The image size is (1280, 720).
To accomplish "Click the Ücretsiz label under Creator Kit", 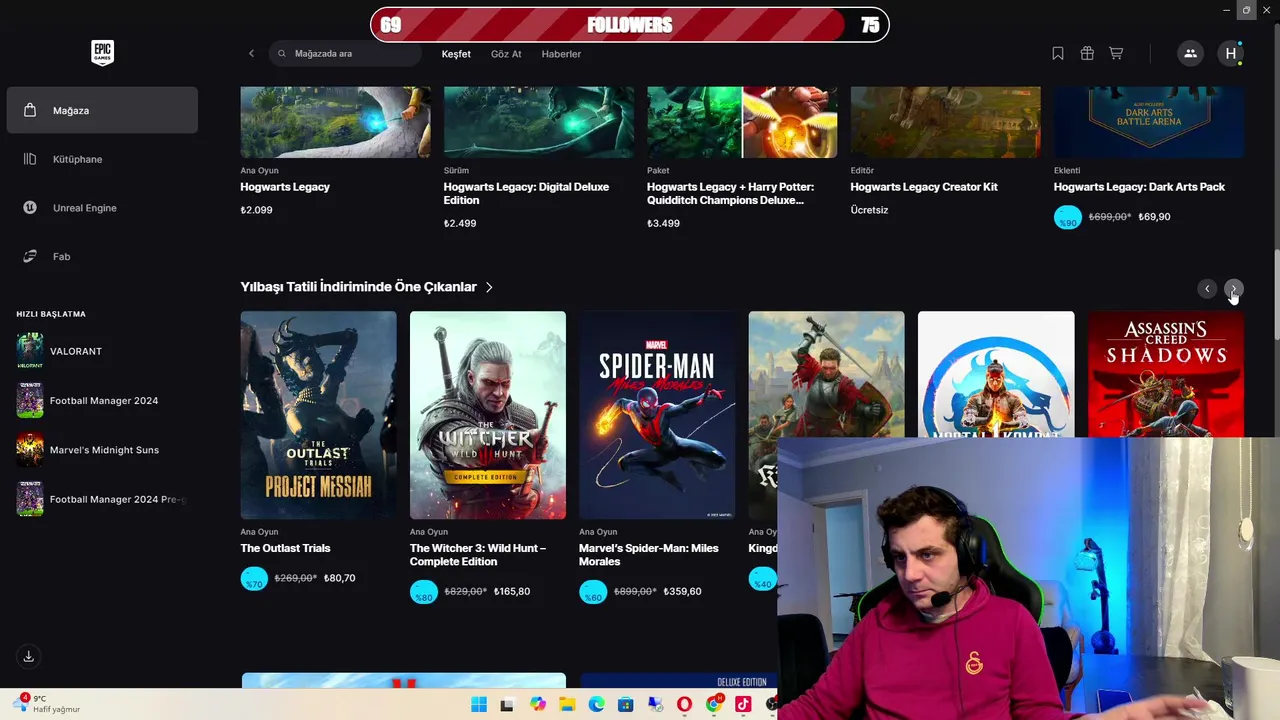I will pyautogui.click(x=869, y=210).
